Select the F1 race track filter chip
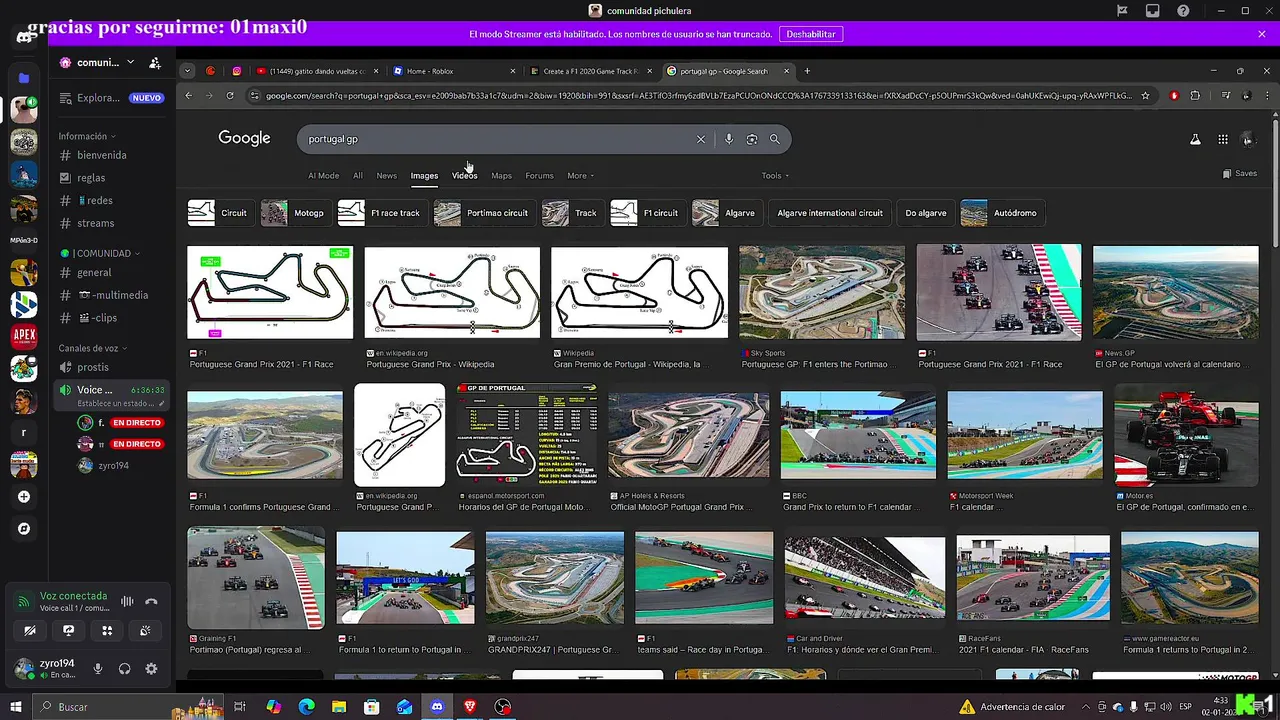 coord(381,213)
